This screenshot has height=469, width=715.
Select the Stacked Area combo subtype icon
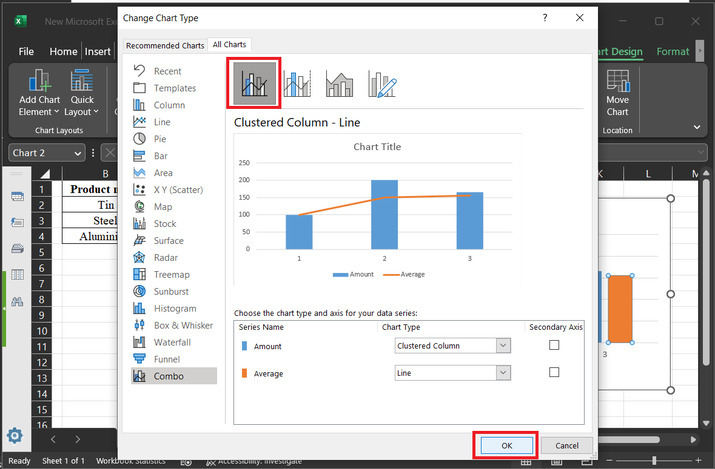(340, 85)
